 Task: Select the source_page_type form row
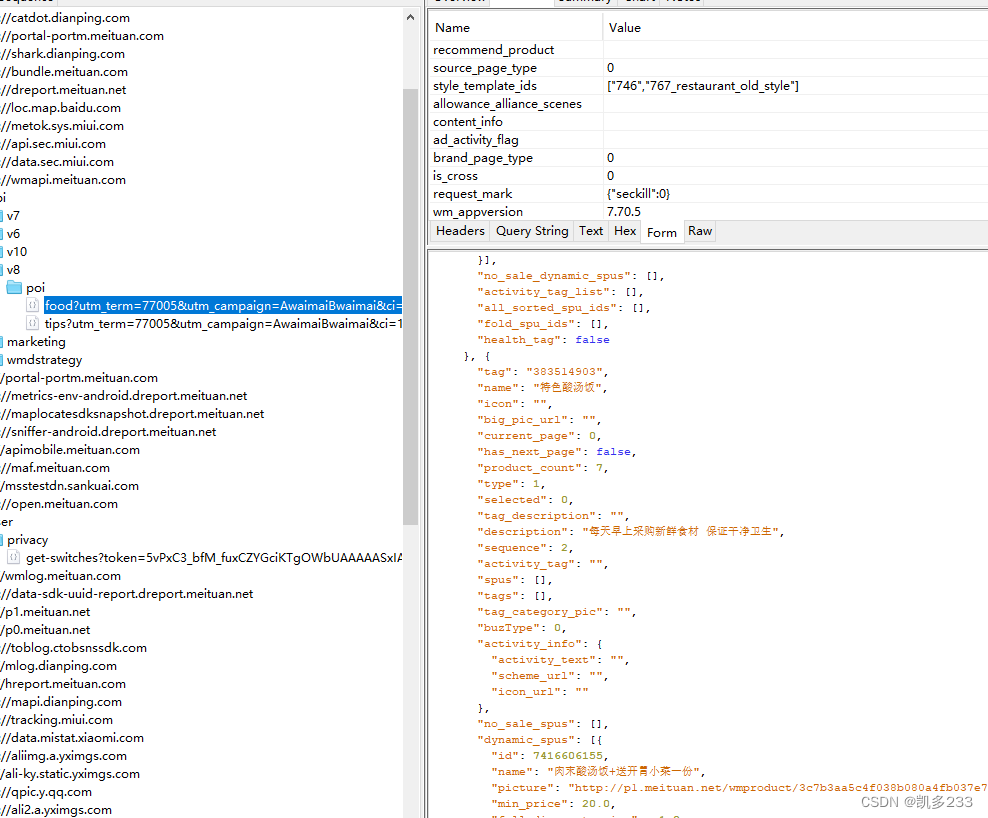pos(709,67)
